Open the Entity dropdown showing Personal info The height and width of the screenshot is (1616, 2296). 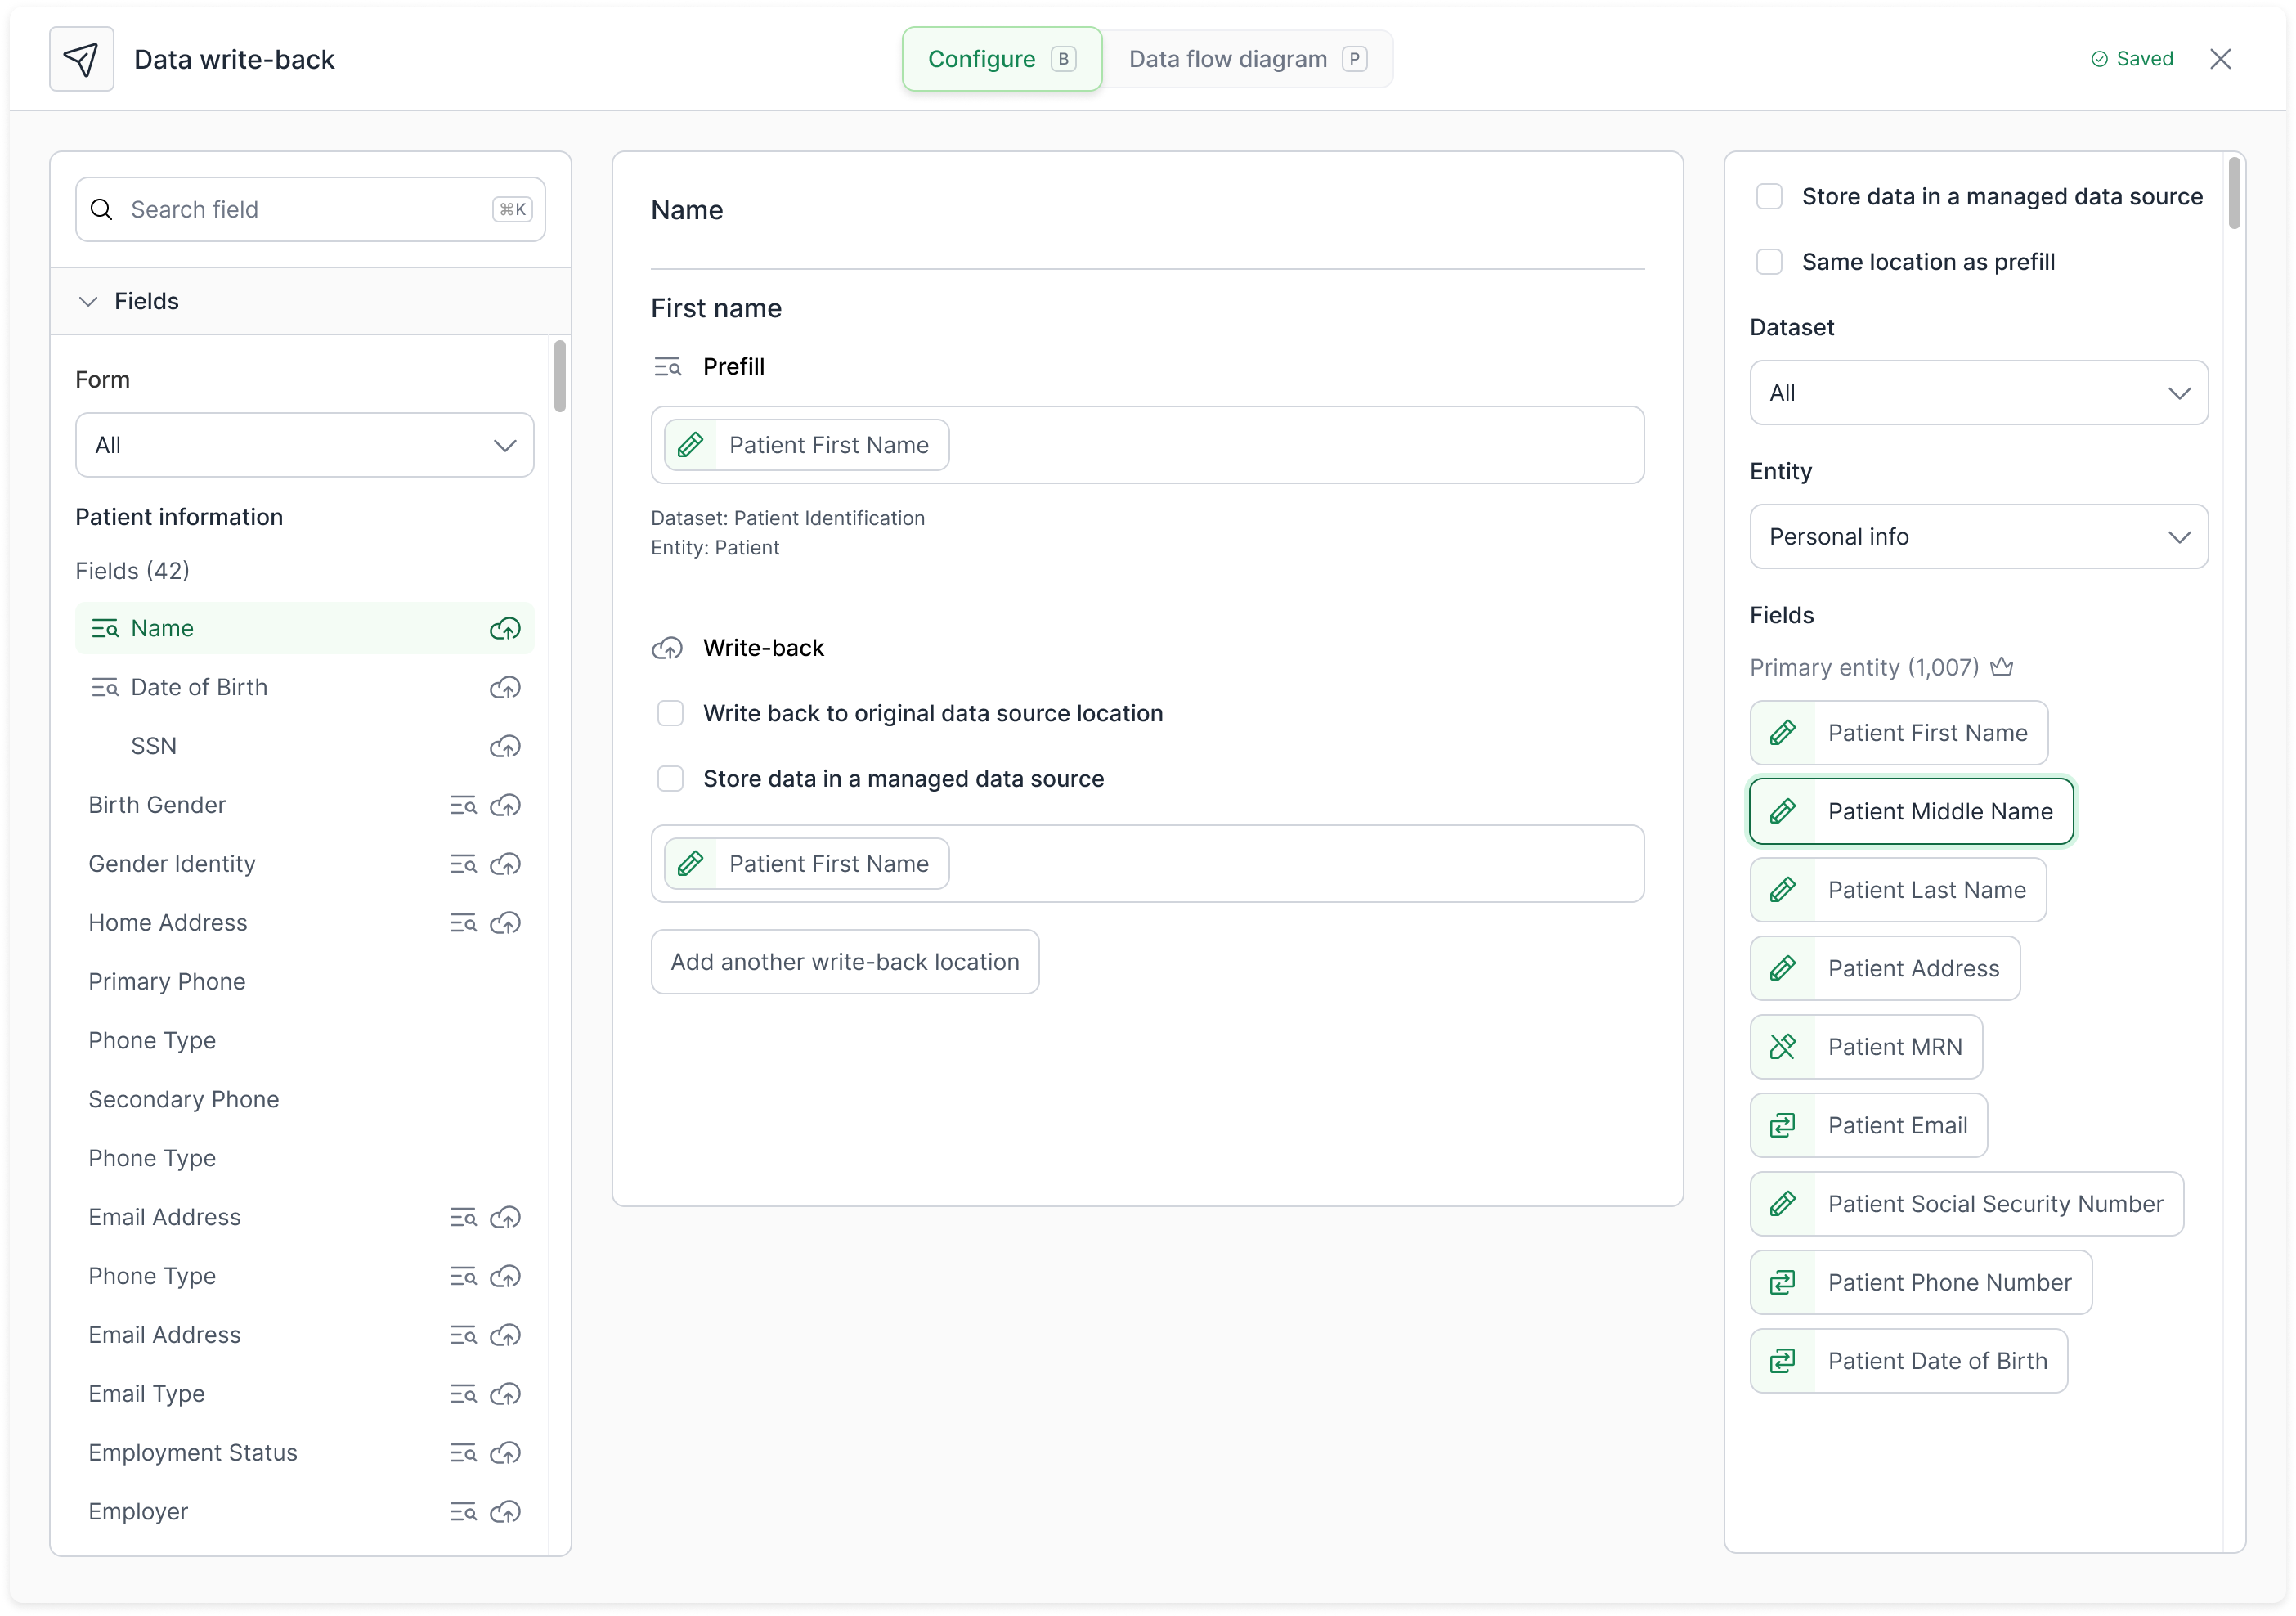coord(1978,536)
